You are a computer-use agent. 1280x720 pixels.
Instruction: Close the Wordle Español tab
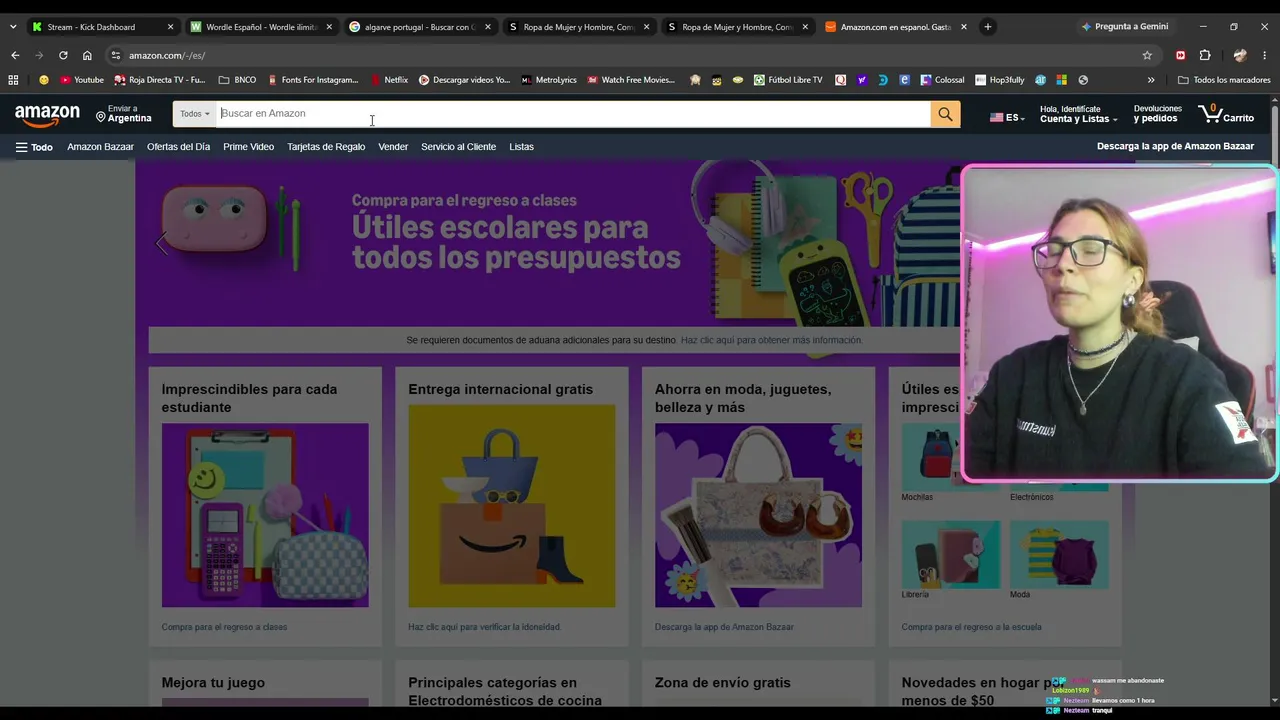coord(329,27)
